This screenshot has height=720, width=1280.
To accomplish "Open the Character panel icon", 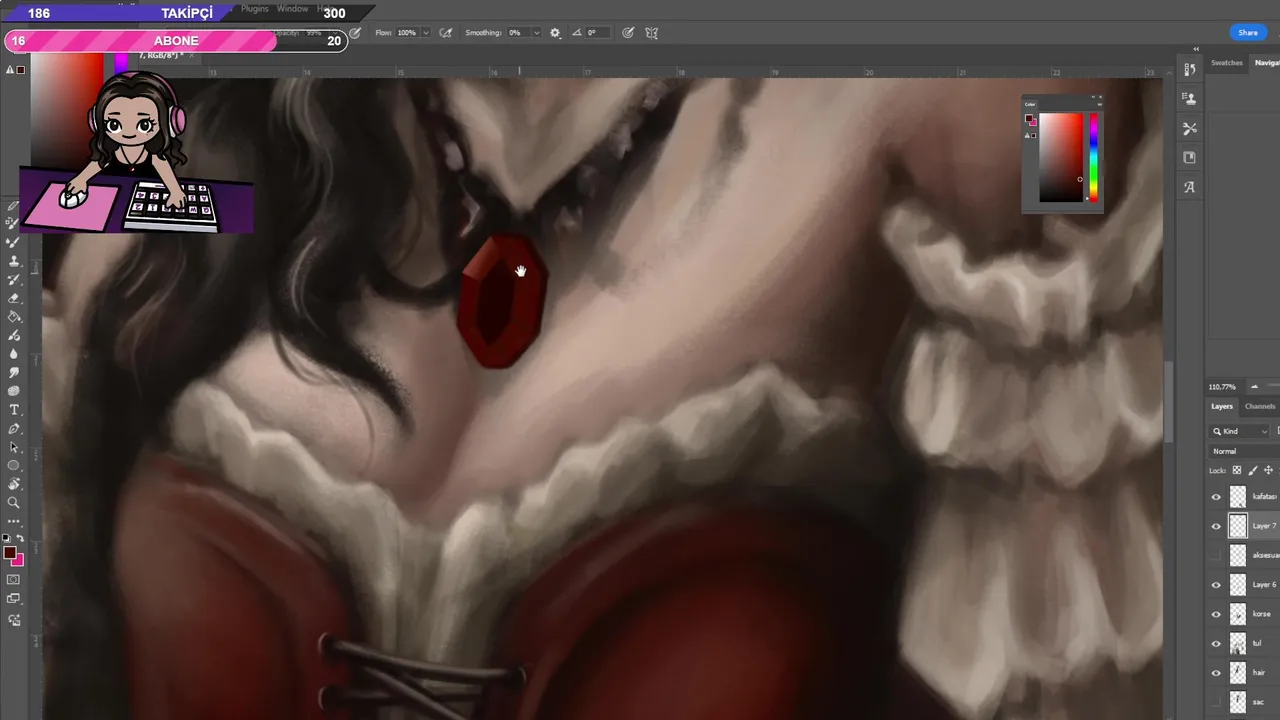I will (1190, 187).
